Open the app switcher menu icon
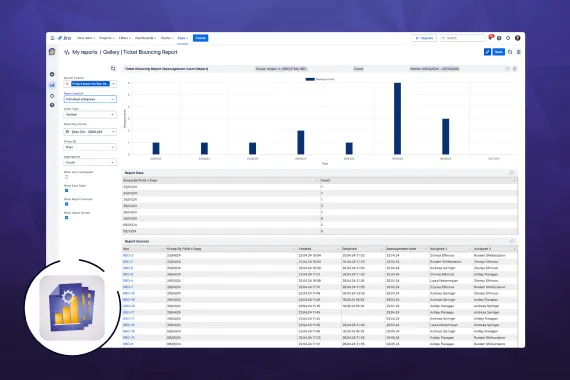This screenshot has width=570, height=380. (x=53, y=38)
